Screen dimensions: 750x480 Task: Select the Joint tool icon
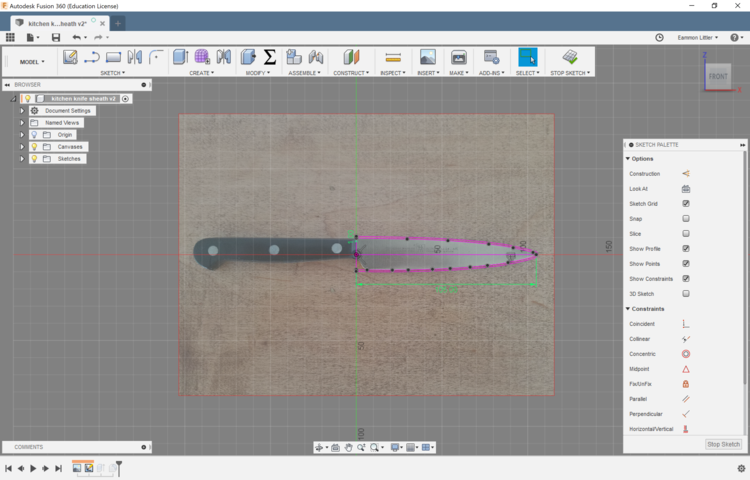[x=316, y=57]
